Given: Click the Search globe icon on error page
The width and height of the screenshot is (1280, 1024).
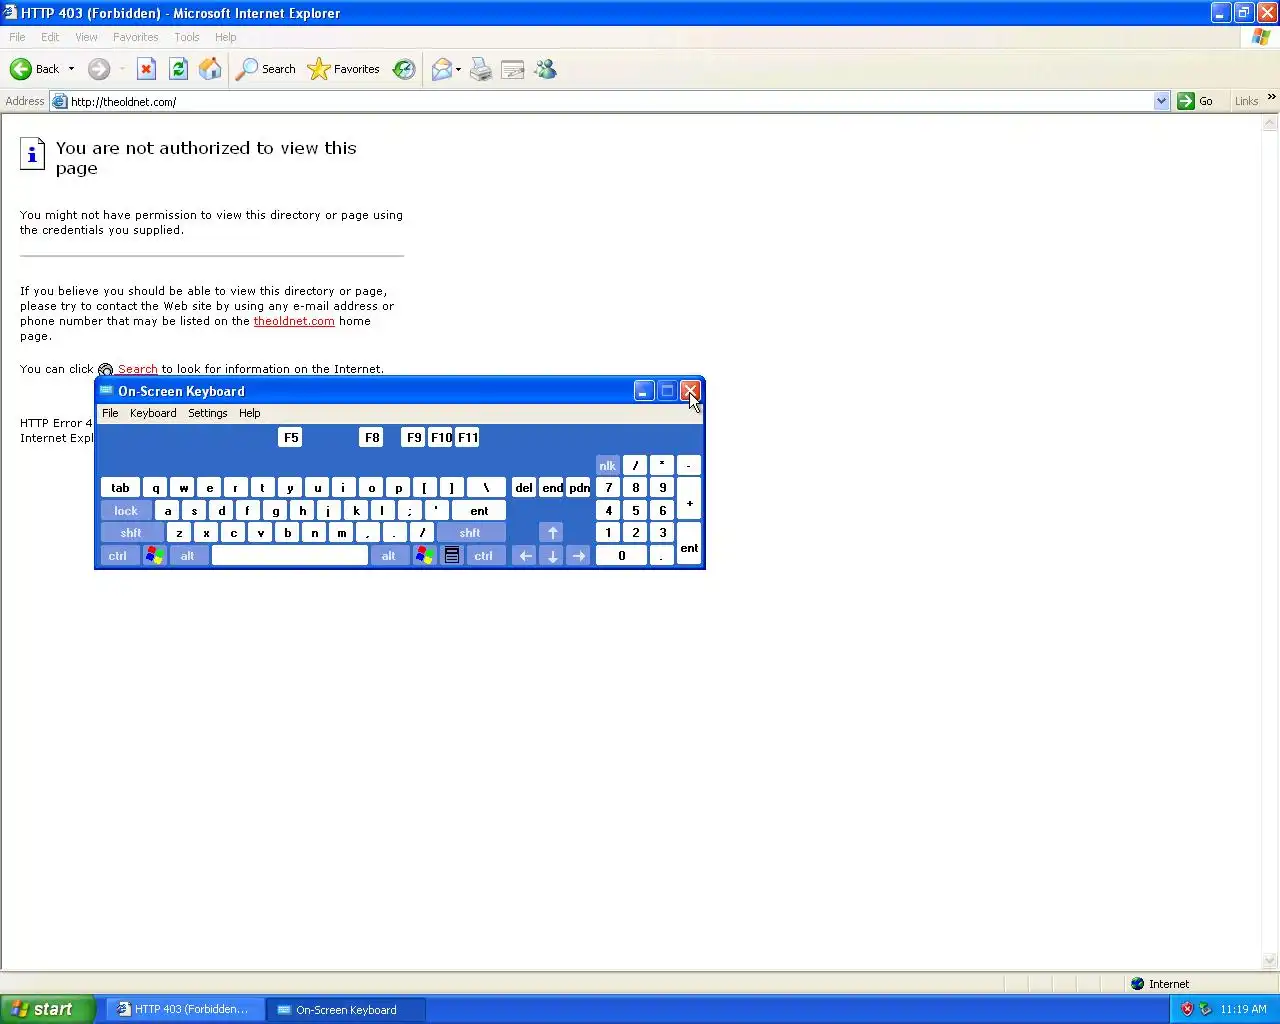Looking at the screenshot, I should [105, 370].
